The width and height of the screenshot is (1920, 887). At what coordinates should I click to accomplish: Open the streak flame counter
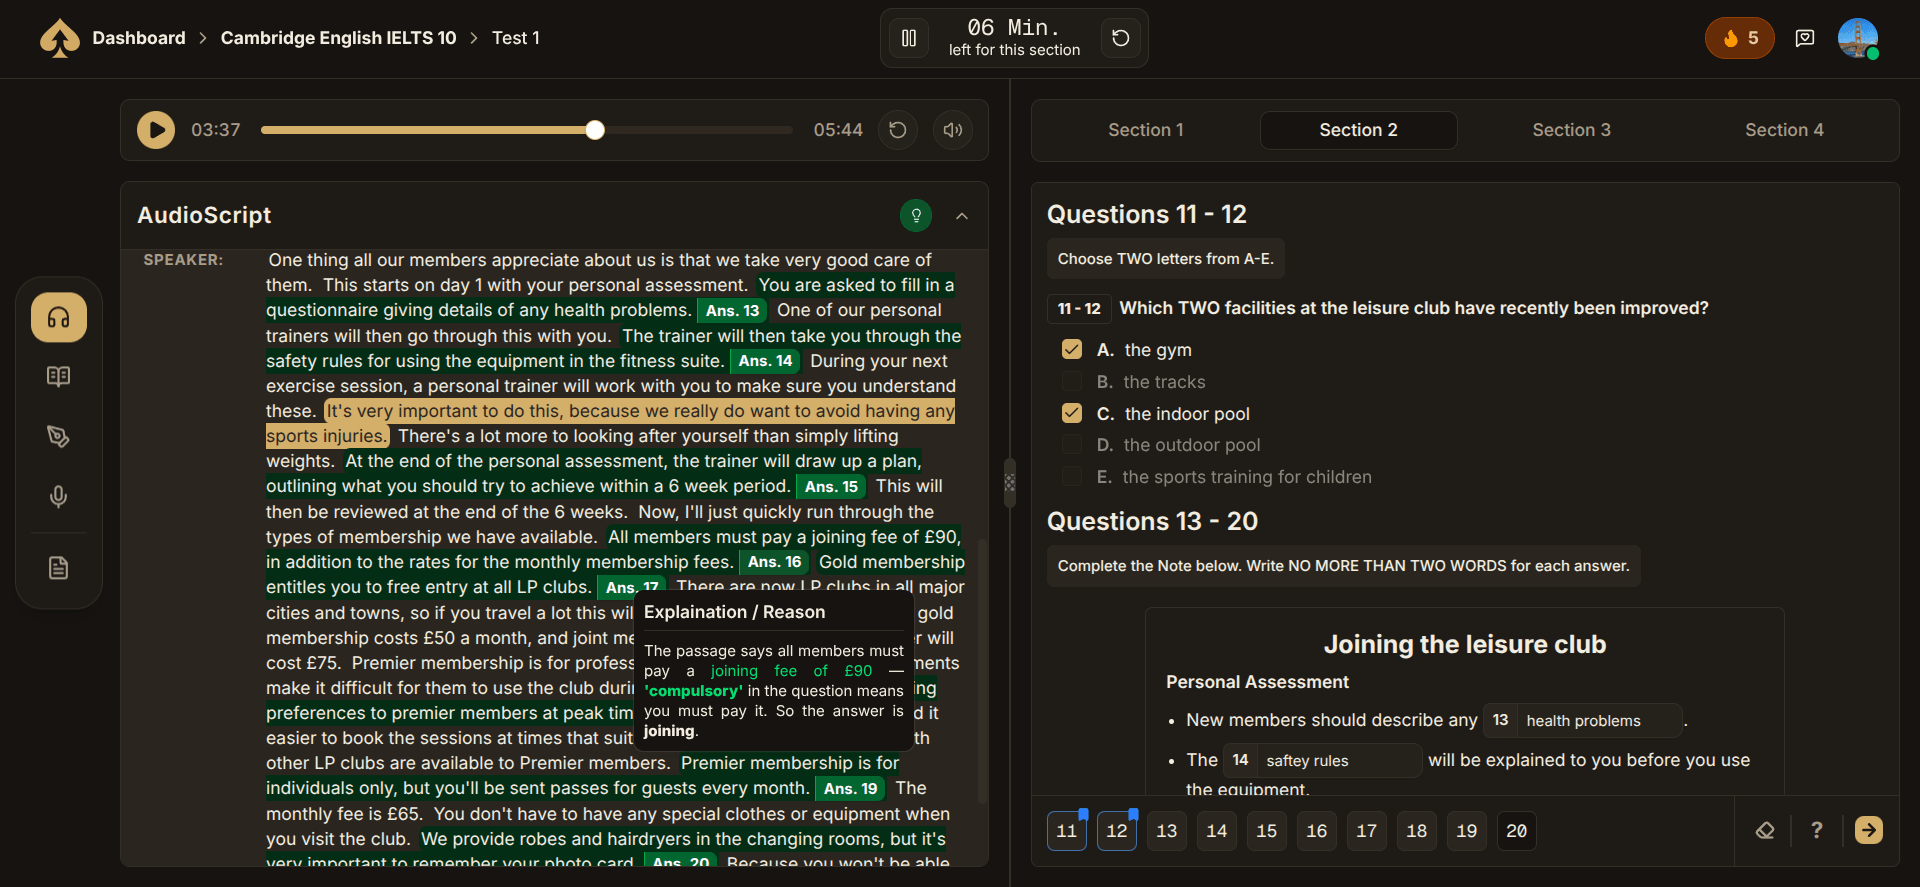pyautogui.click(x=1740, y=38)
